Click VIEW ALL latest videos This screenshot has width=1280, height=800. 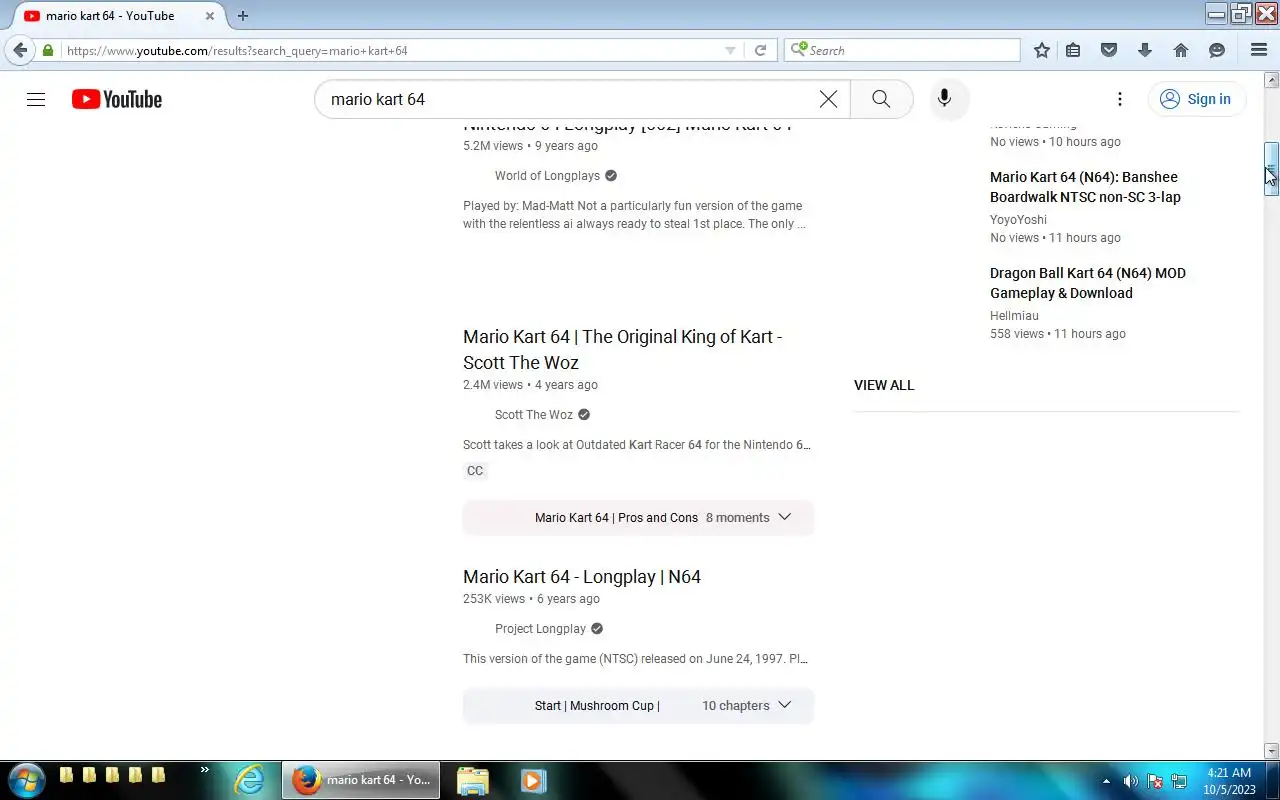click(x=884, y=385)
